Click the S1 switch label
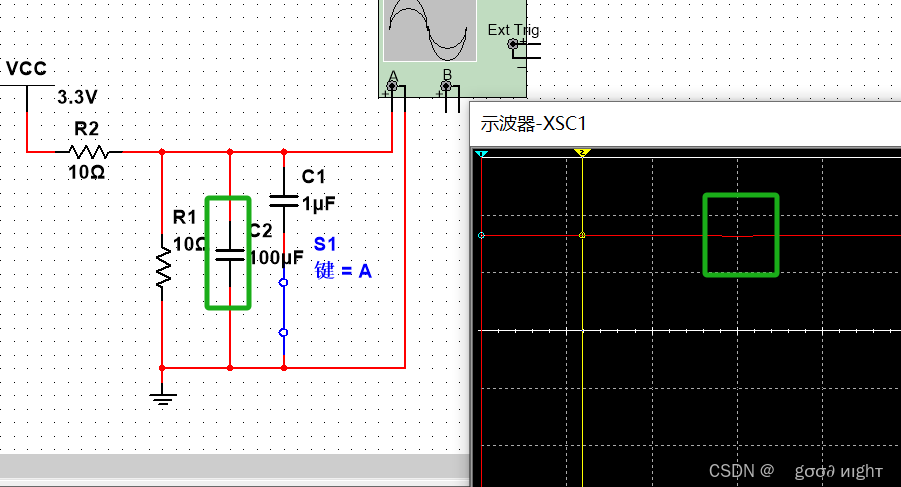The width and height of the screenshot is (901, 487). 325,244
